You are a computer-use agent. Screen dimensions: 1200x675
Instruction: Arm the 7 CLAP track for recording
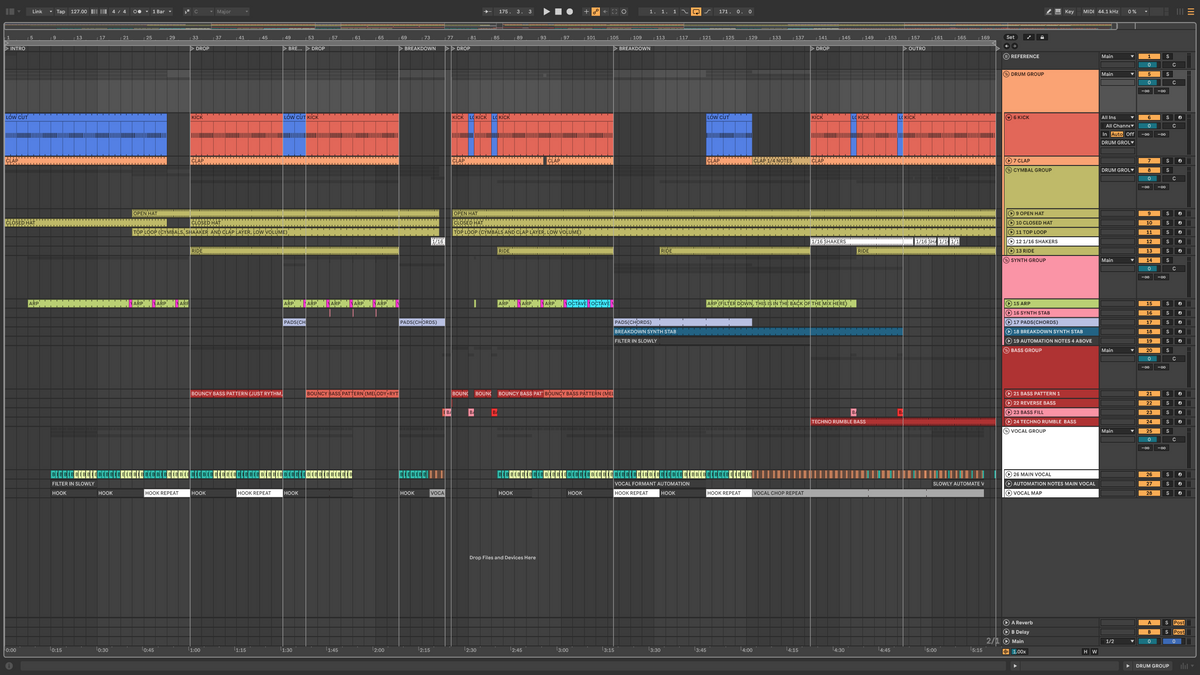1180,160
